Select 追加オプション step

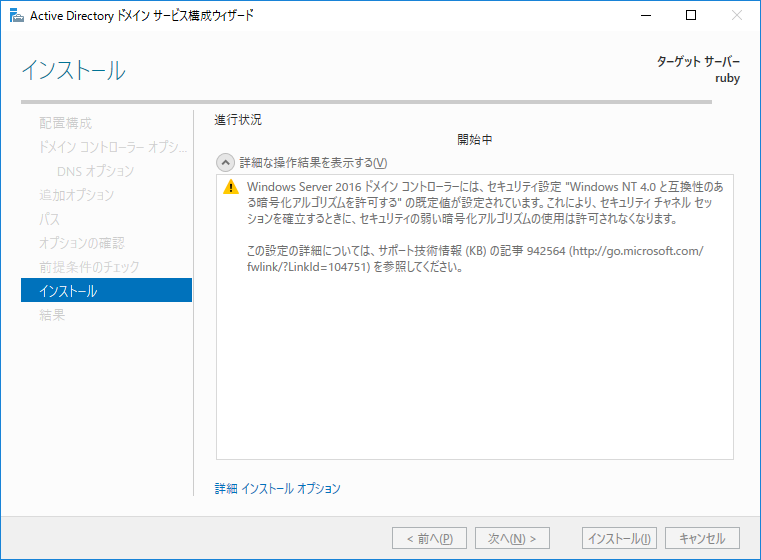click(x=77, y=195)
